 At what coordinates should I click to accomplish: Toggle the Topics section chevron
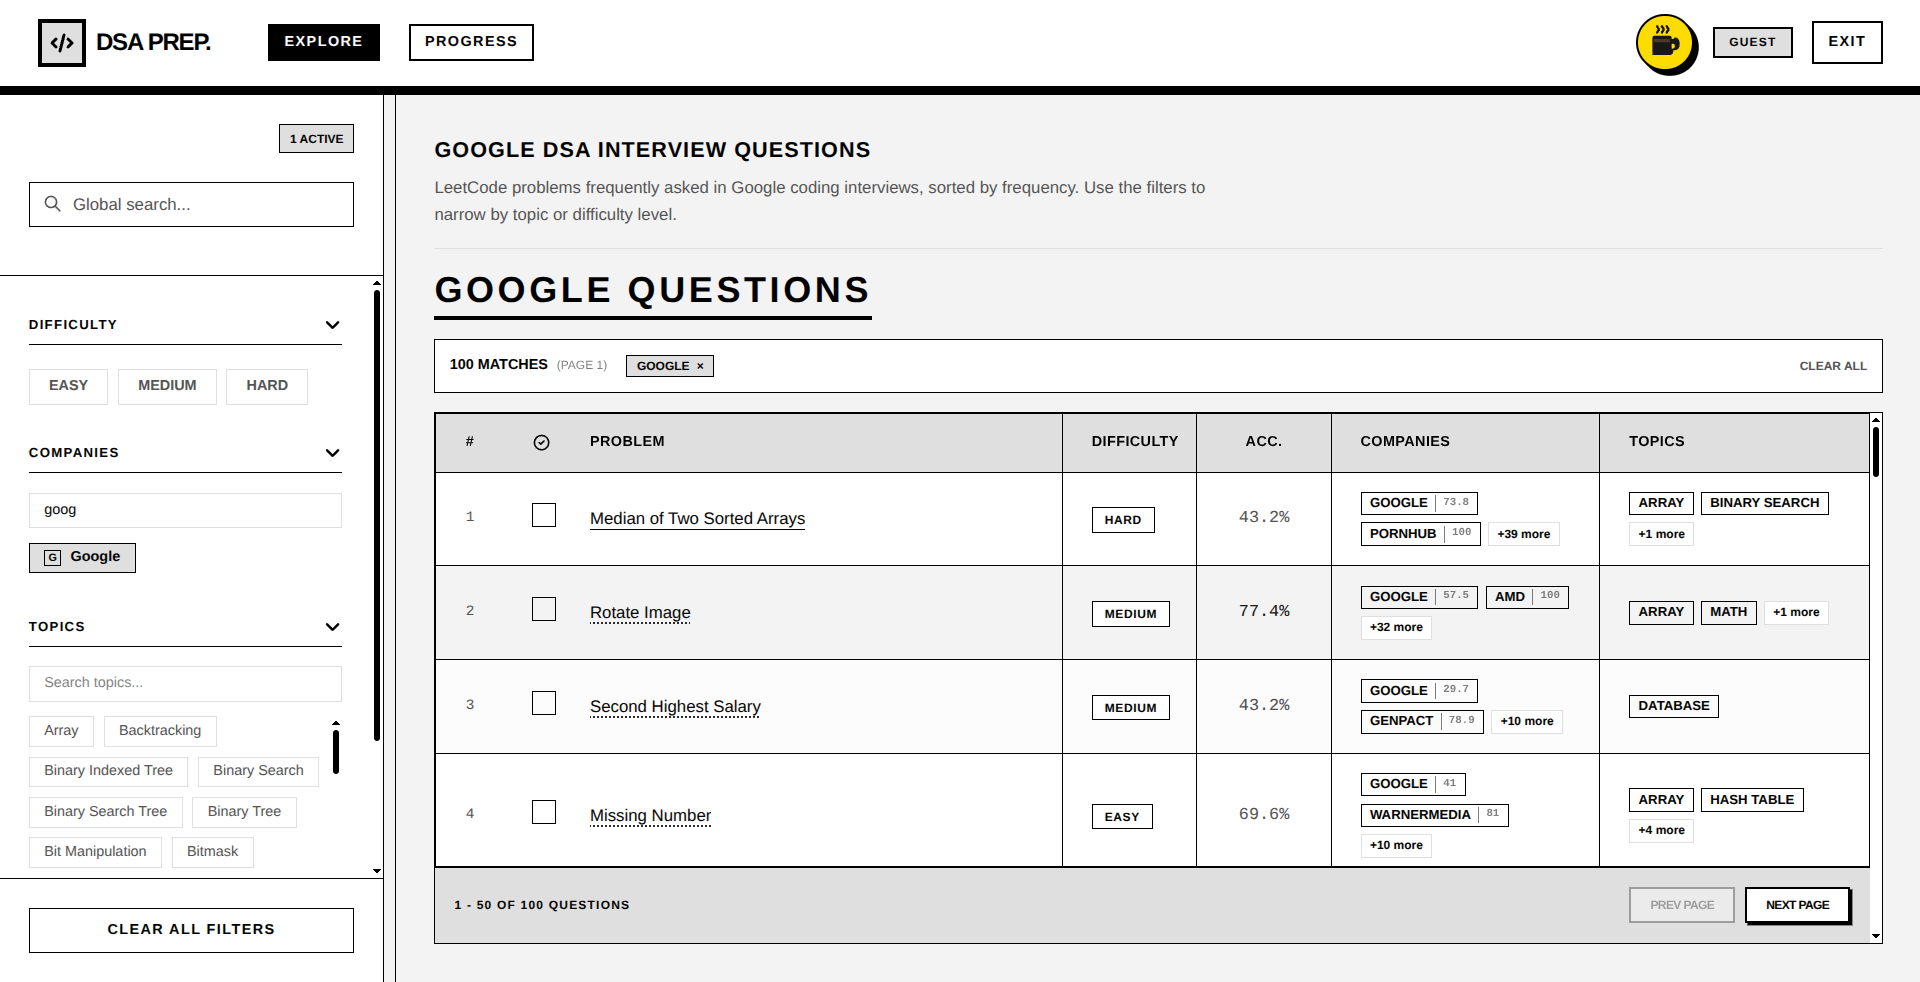333,627
